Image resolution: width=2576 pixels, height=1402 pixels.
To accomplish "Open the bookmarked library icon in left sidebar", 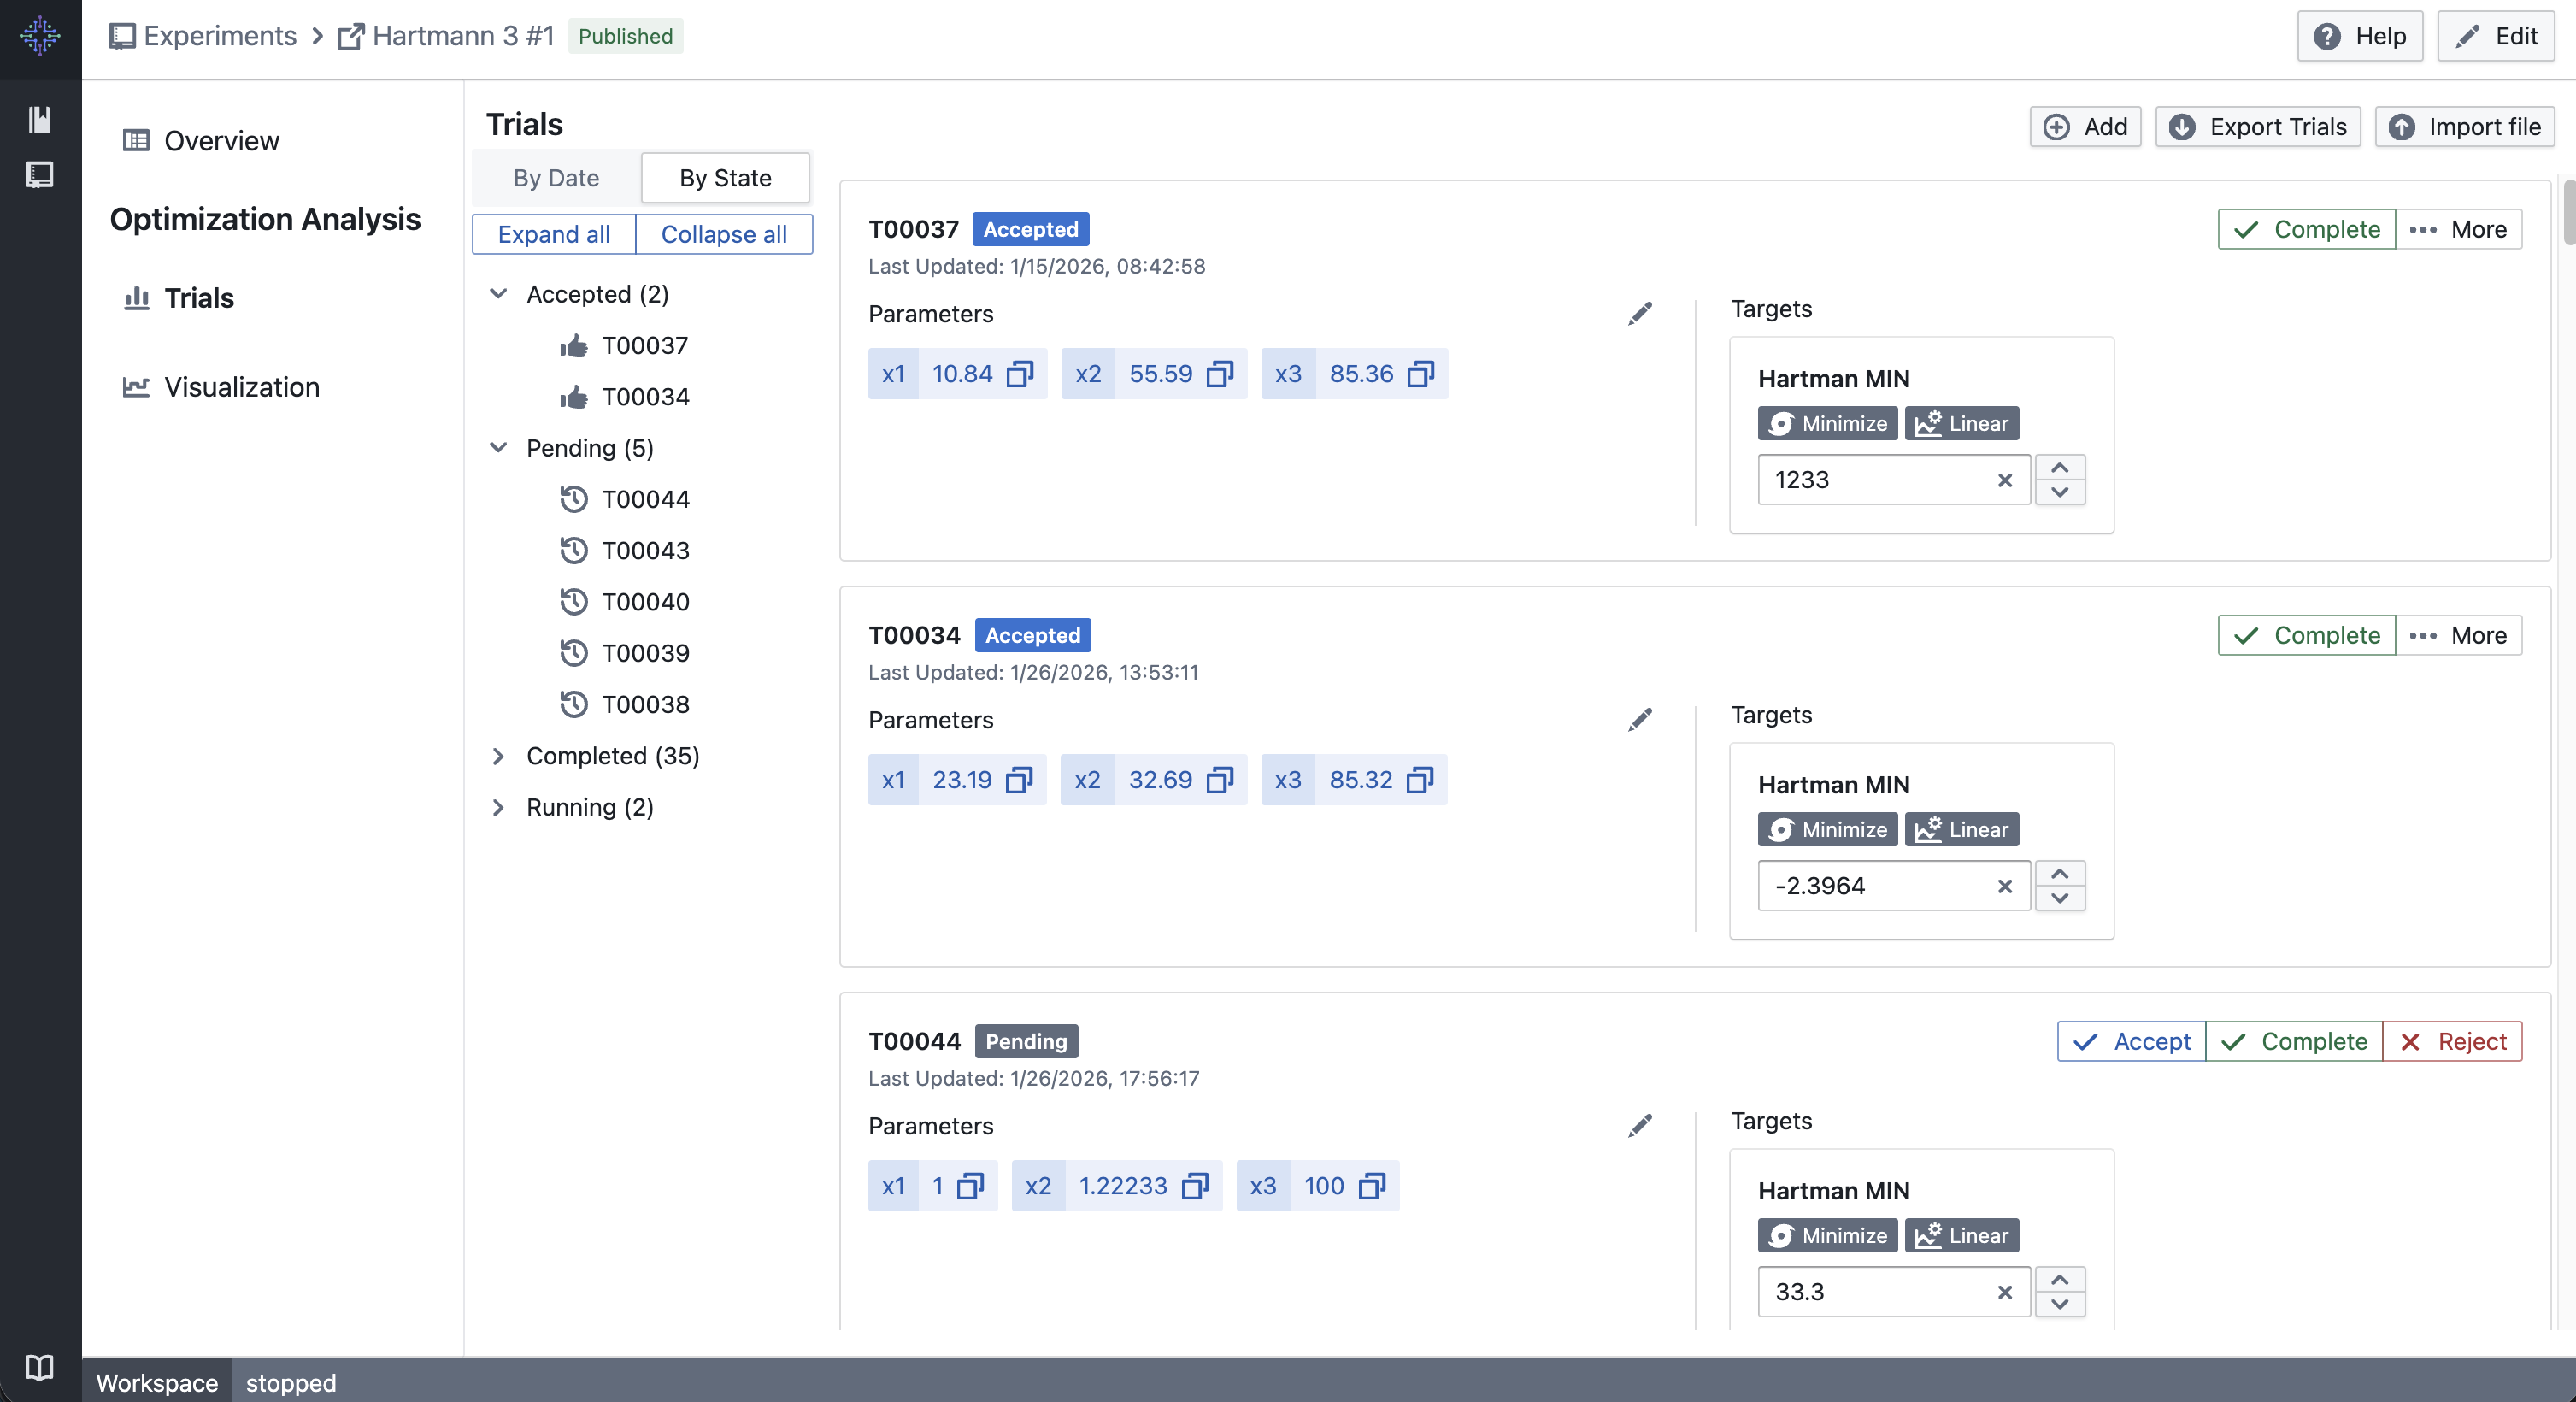I will pyautogui.click(x=39, y=119).
